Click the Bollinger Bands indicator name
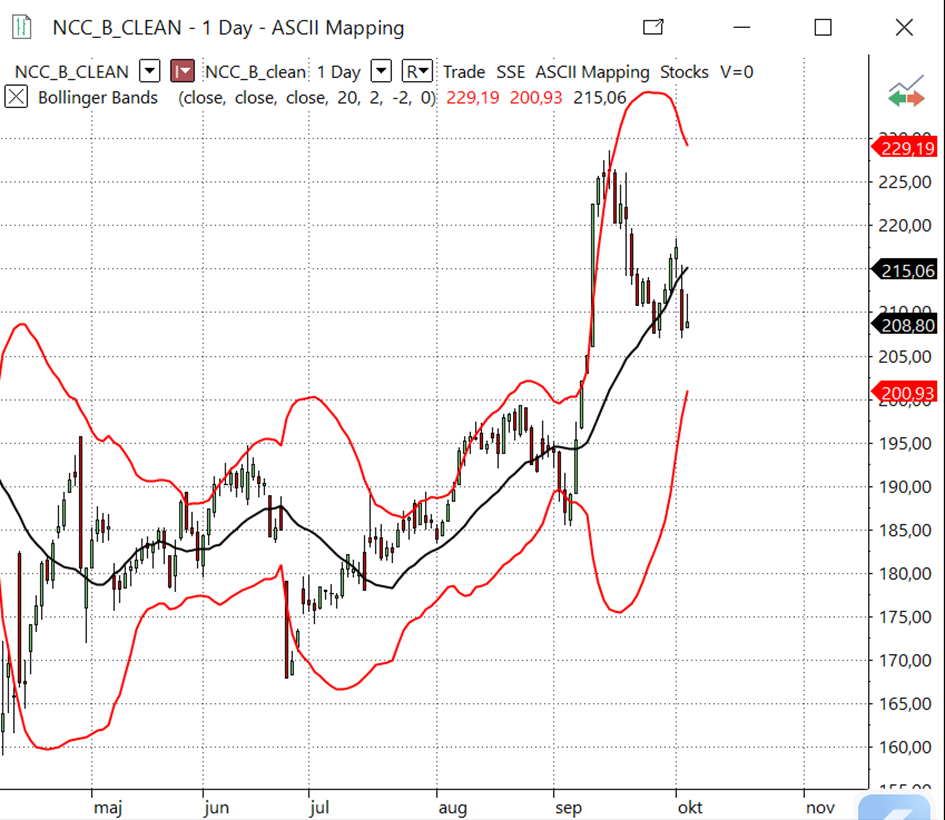This screenshot has width=945, height=820. pos(97,98)
